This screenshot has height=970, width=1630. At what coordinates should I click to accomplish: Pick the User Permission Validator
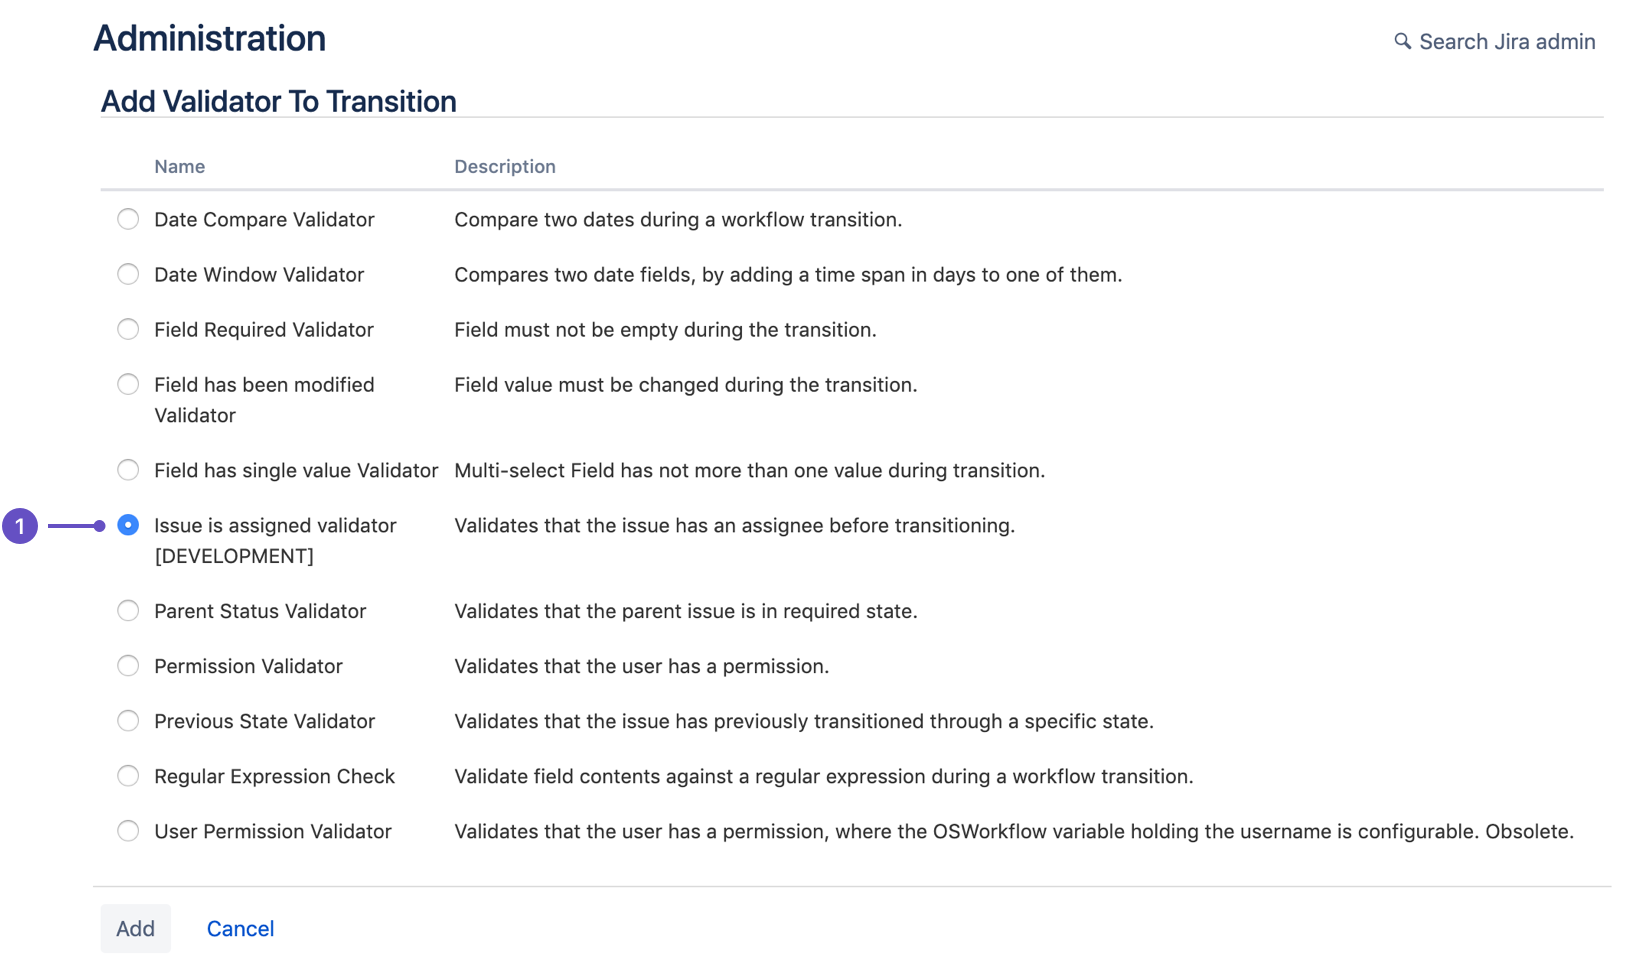[128, 831]
